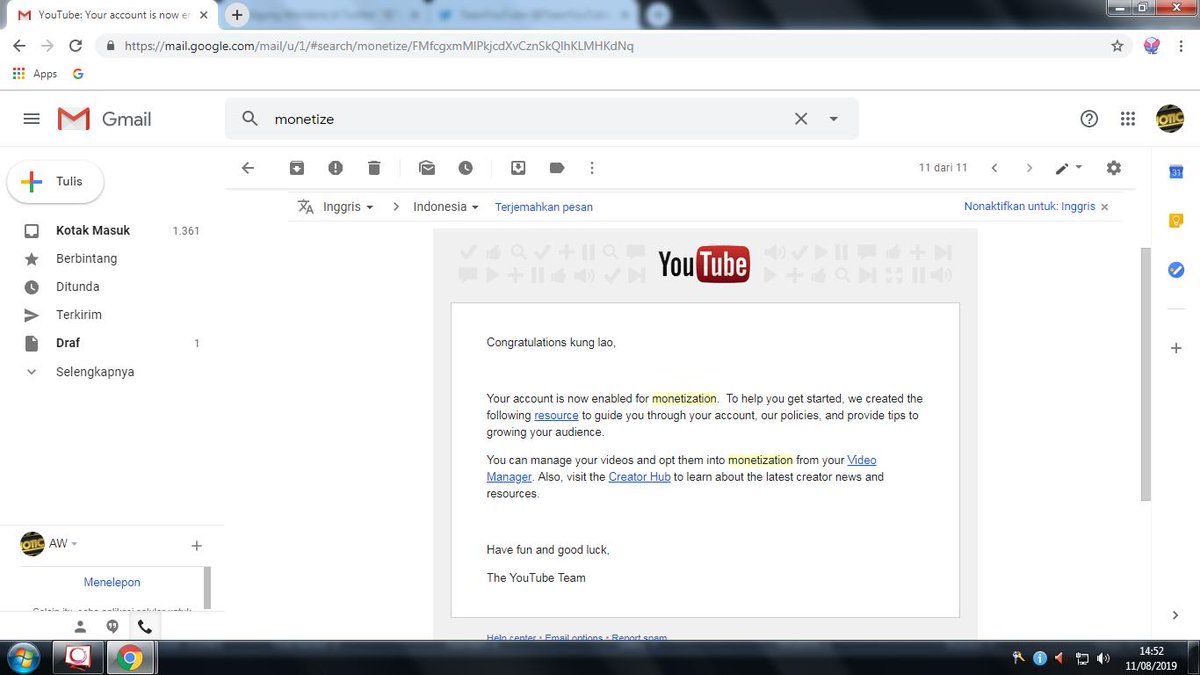Open Google Keep side panel
Viewport: 1200px width, 675px height.
coord(1176,221)
